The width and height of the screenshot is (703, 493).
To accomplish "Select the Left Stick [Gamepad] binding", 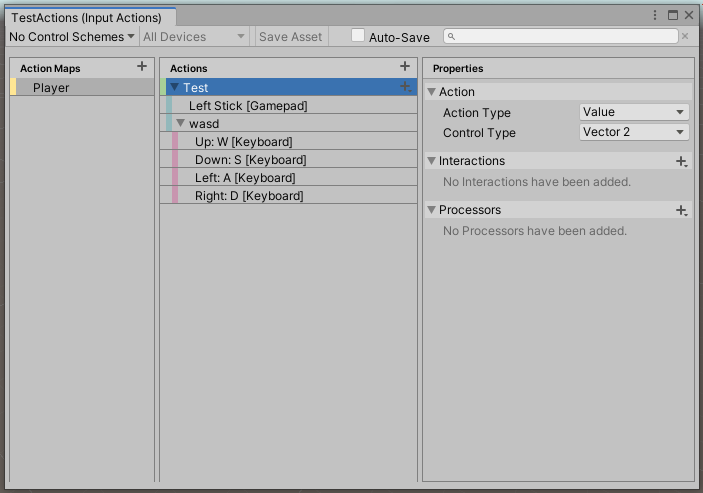I will click(x=248, y=106).
